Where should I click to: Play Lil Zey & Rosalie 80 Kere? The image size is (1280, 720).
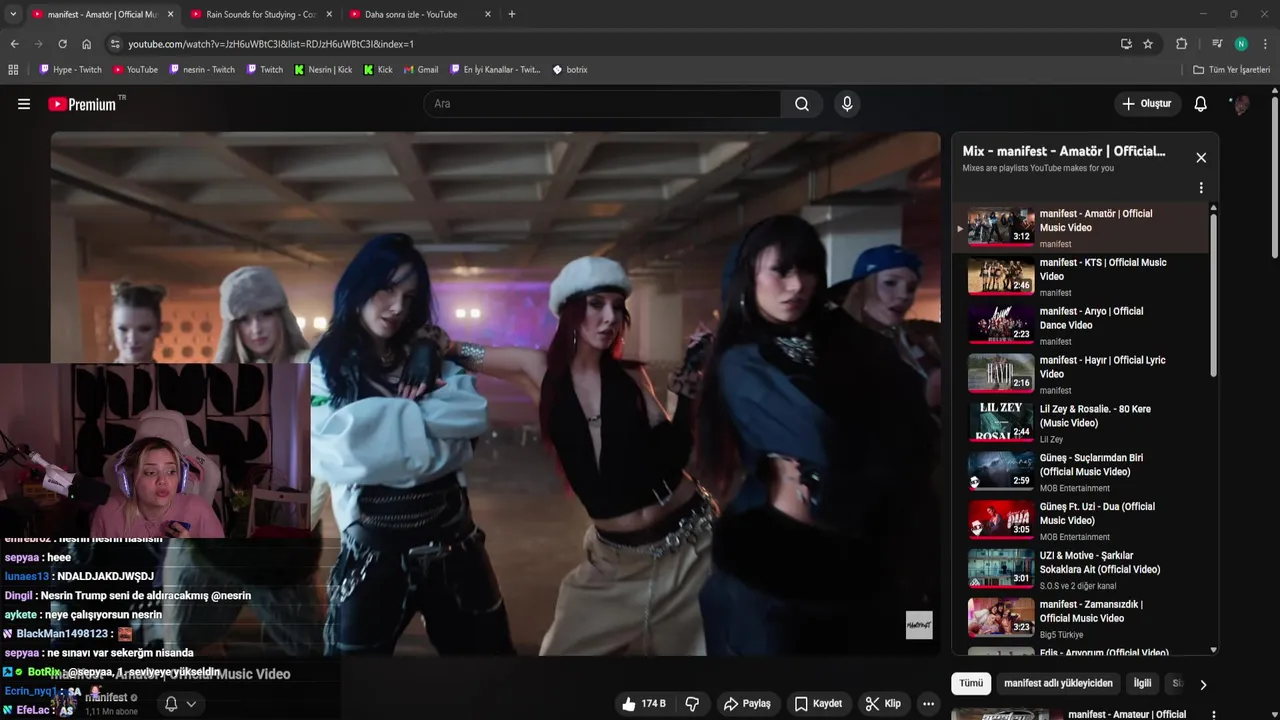(x=1080, y=423)
